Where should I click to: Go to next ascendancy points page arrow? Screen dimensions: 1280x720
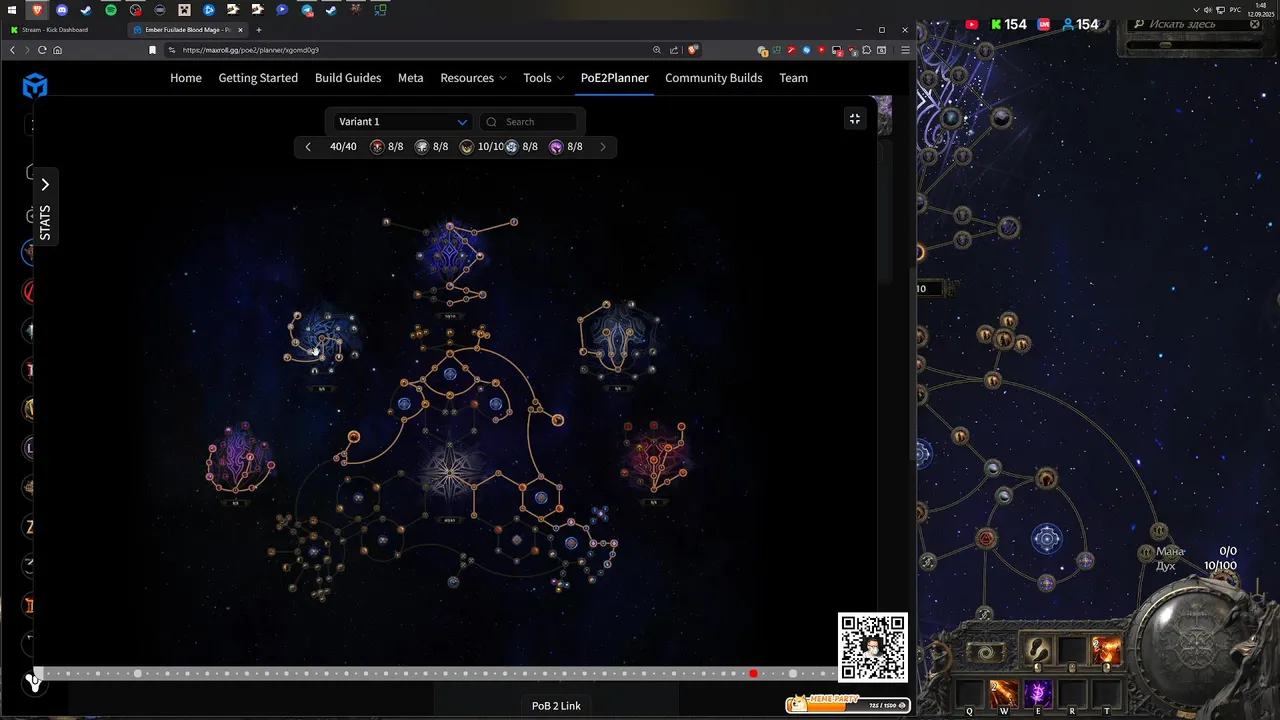point(602,147)
